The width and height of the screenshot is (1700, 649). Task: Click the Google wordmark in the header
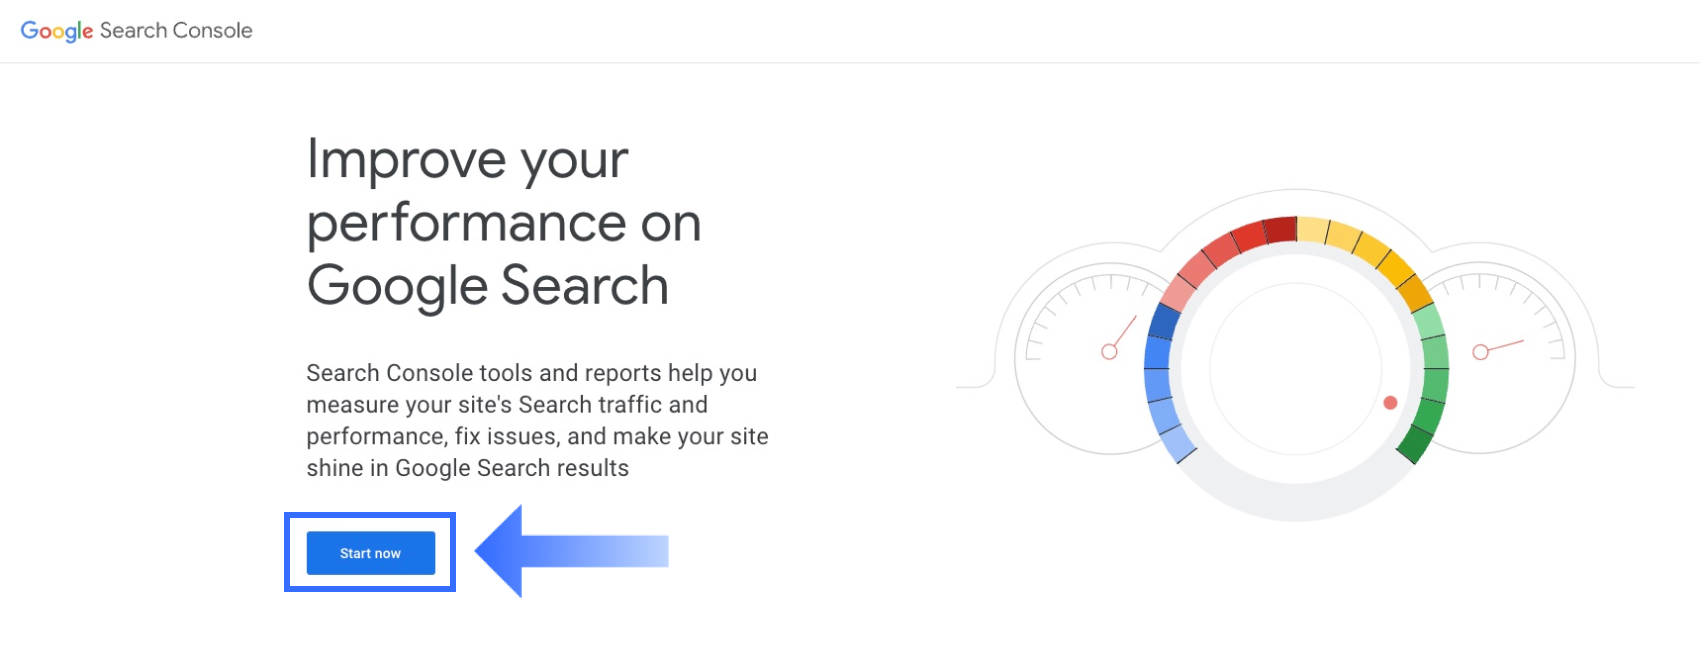point(57,31)
